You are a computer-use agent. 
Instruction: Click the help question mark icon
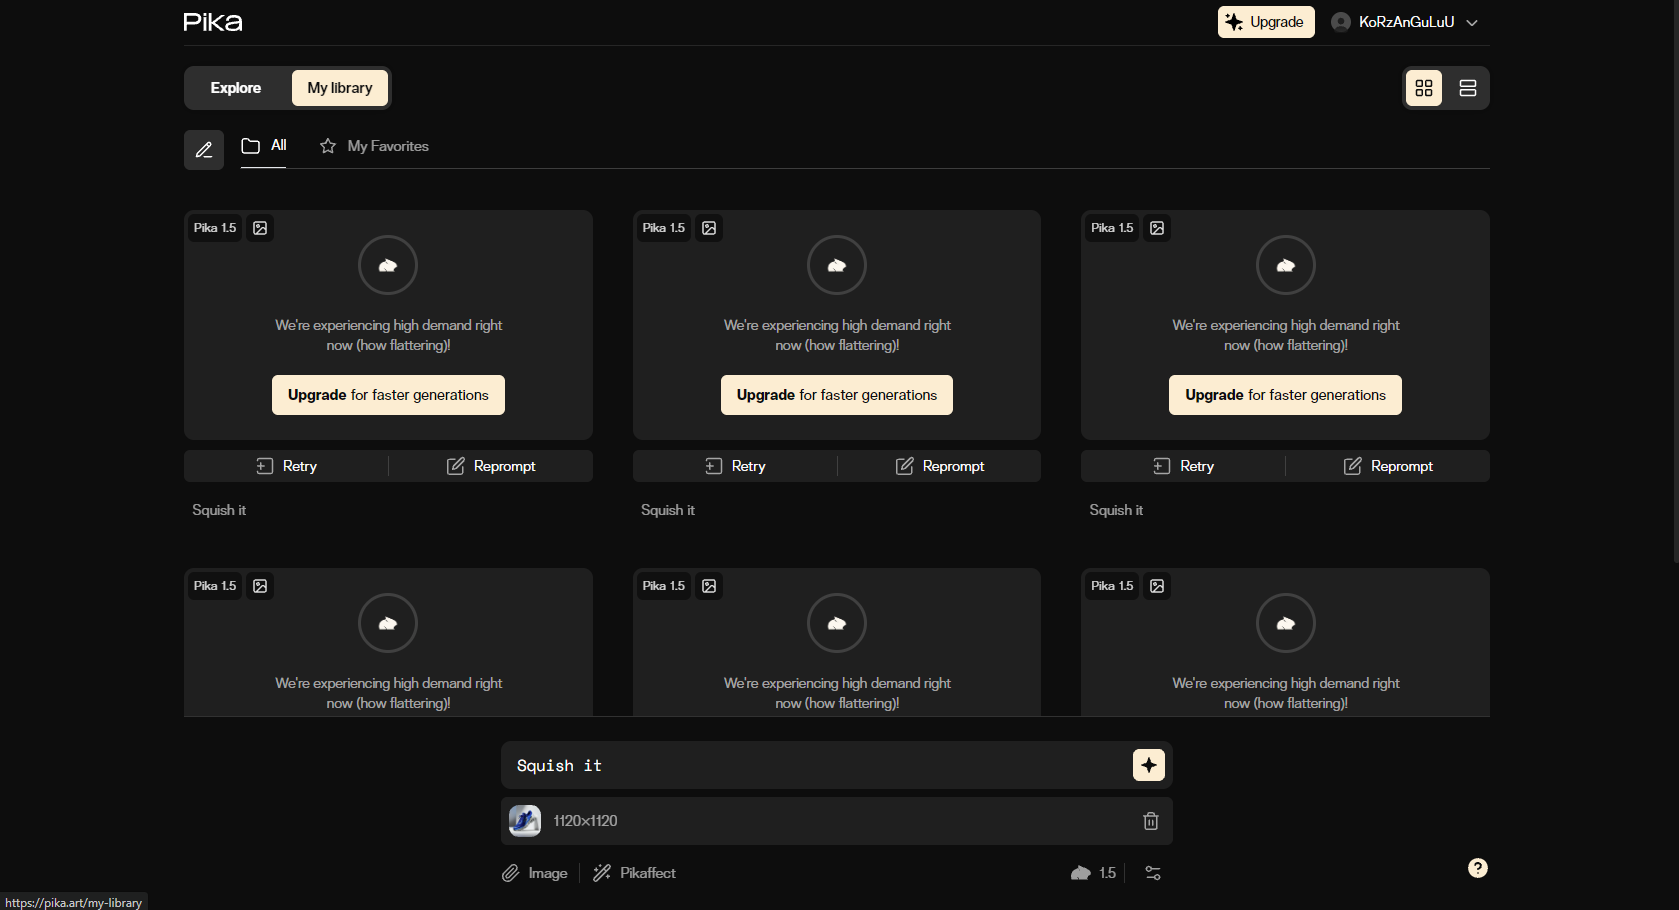[x=1478, y=868]
